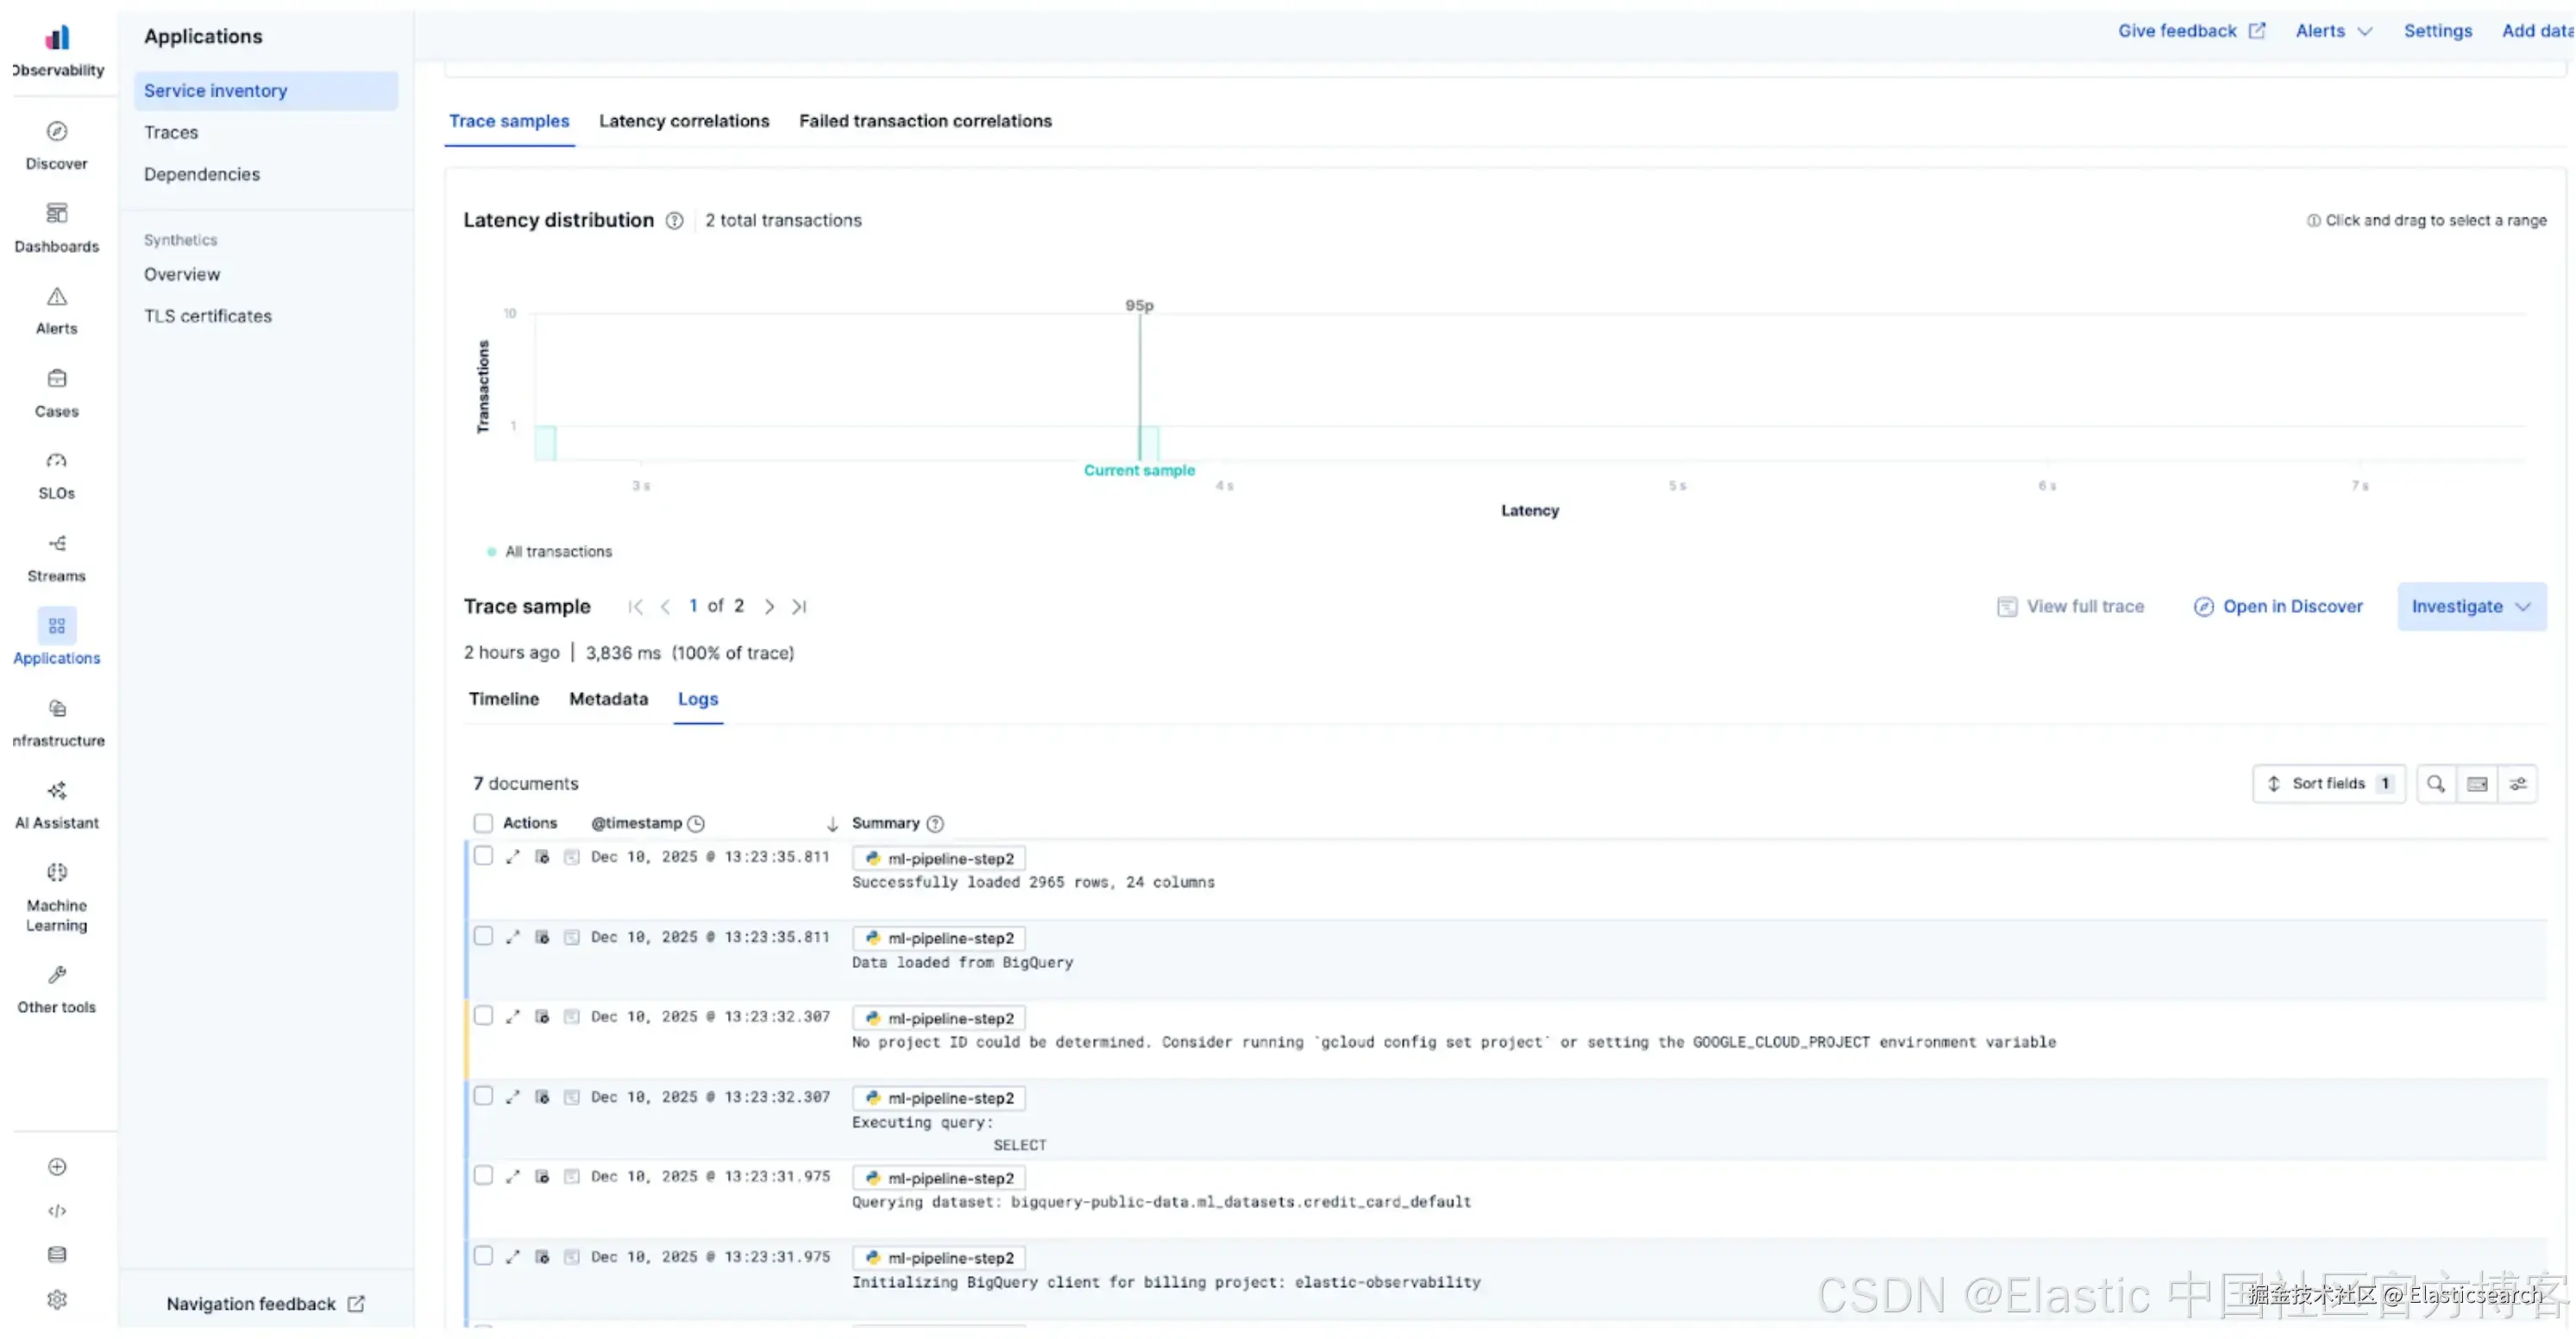2576x1339 pixels.
Task: Expand the first log row at 13:23:35.811
Action: pyautogui.click(x=513, y=858)
